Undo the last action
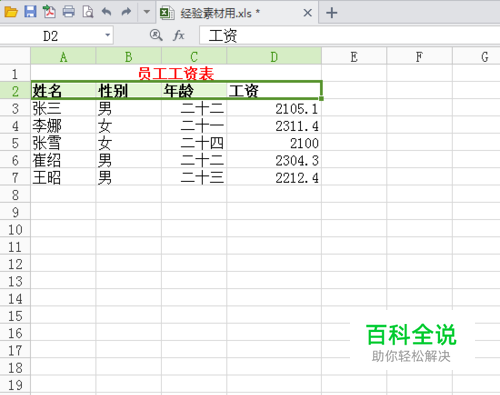This screenshot has height=395, width=500. coord(107,12)
